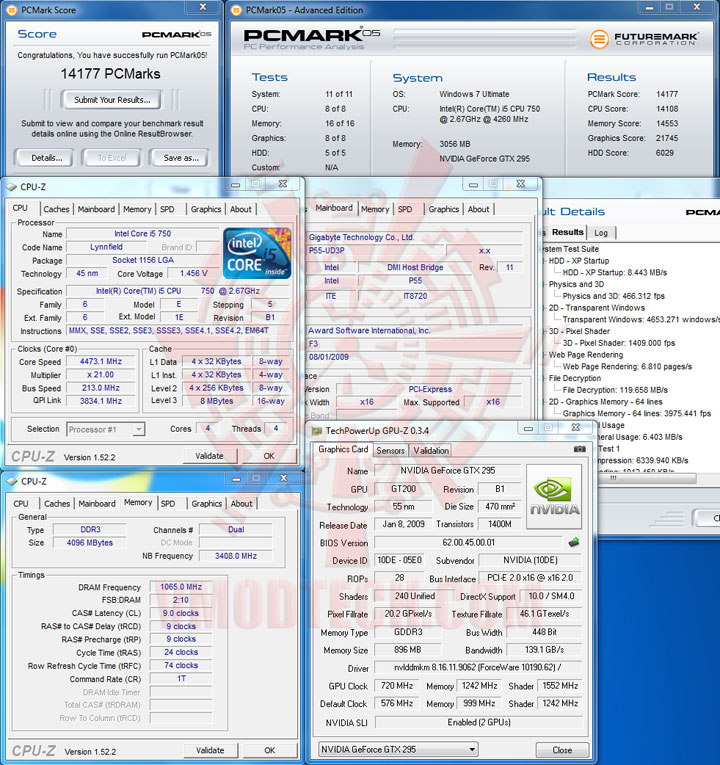
Task: Collapse the File Decryption tree node
Action: pyautogui.click(x=545, y=378)
